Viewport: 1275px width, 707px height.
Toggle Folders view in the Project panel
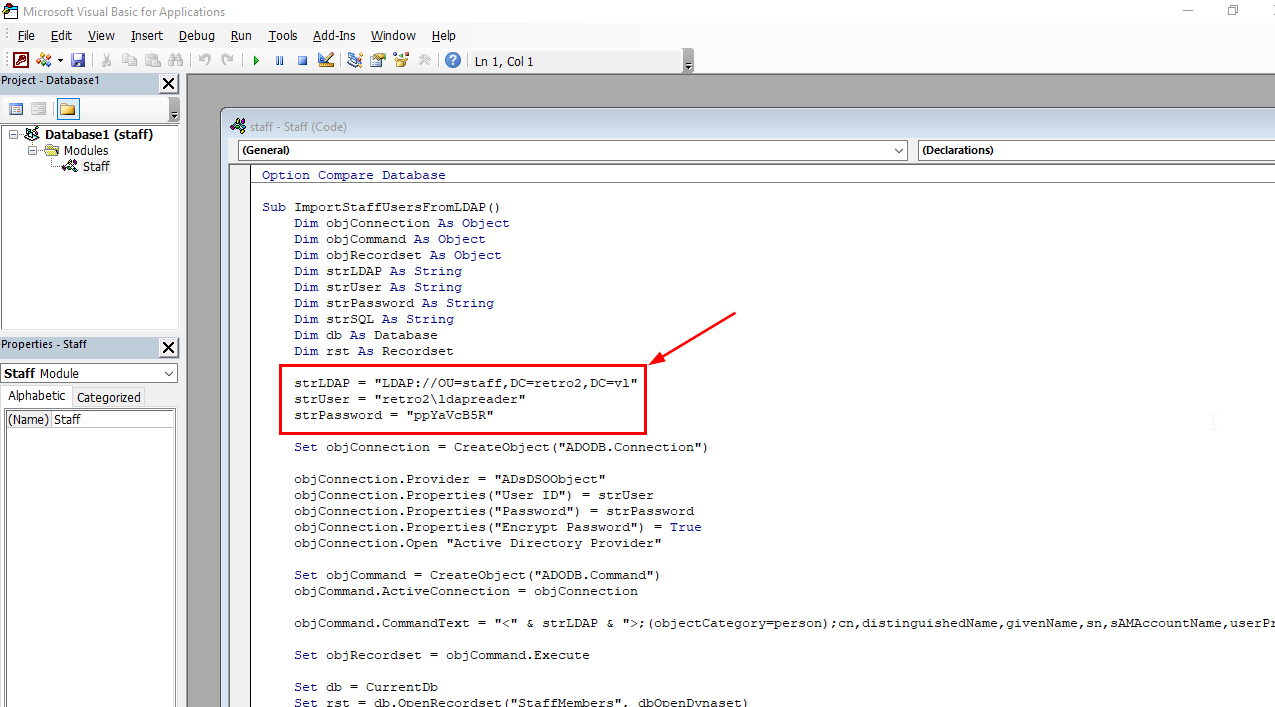(x=67, y=109)
